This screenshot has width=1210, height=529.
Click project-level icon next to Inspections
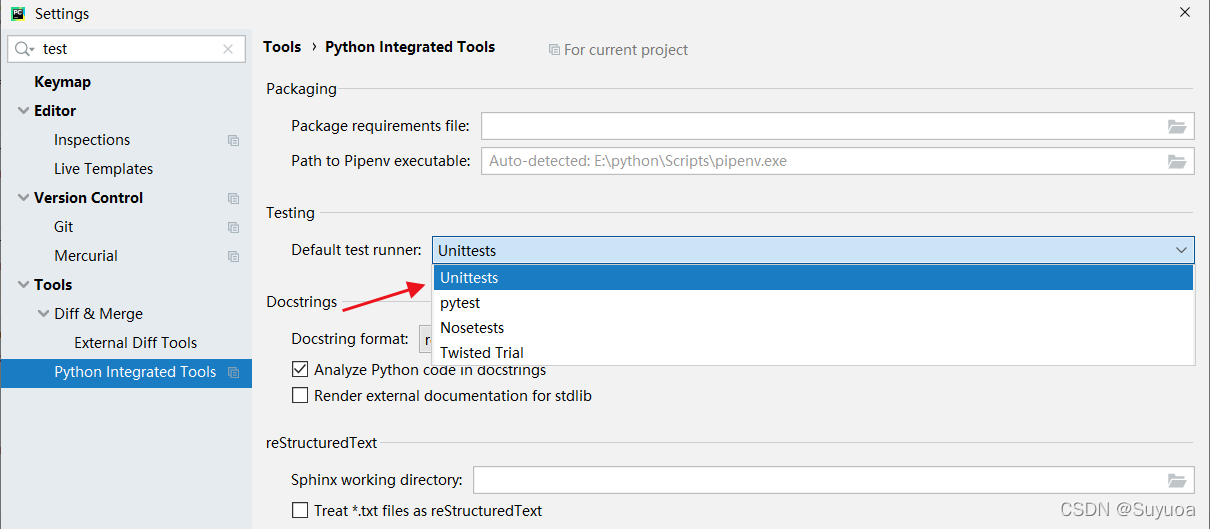coord(233,141)
